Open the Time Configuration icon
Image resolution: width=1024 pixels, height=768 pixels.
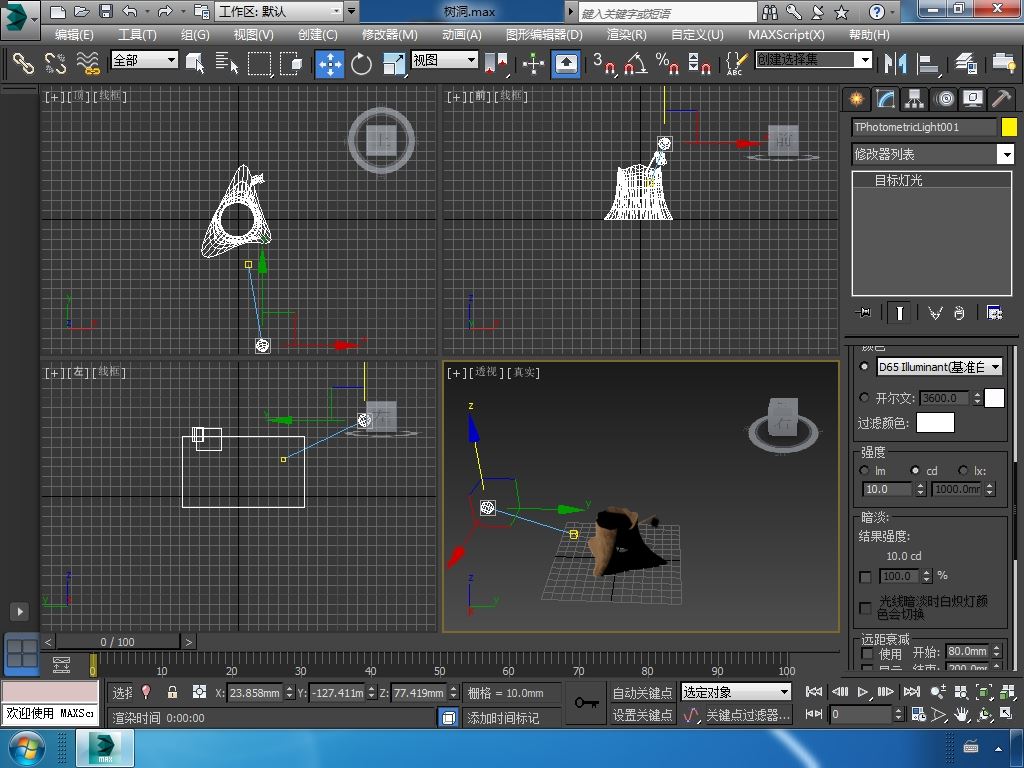(918, 714)
